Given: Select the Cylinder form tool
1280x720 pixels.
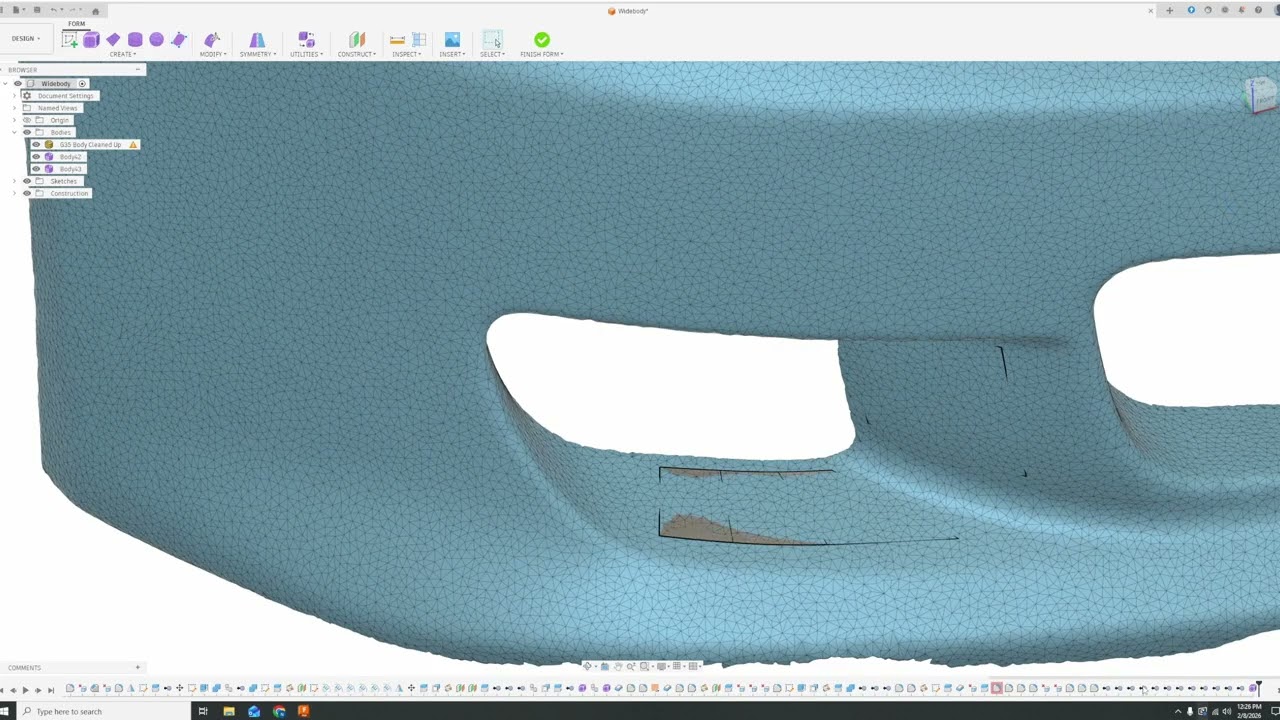Looking at the screenshot, I should pyautogui.click(x=135, y=39).
